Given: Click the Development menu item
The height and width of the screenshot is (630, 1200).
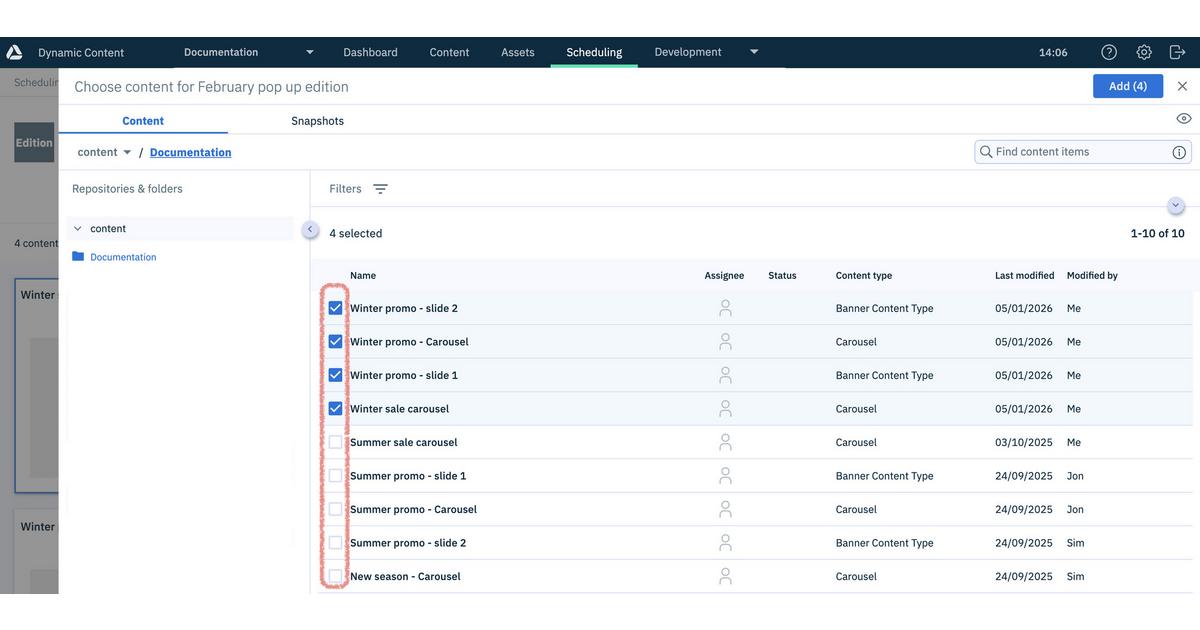Looking at the screenshot, I should (688, 52).
